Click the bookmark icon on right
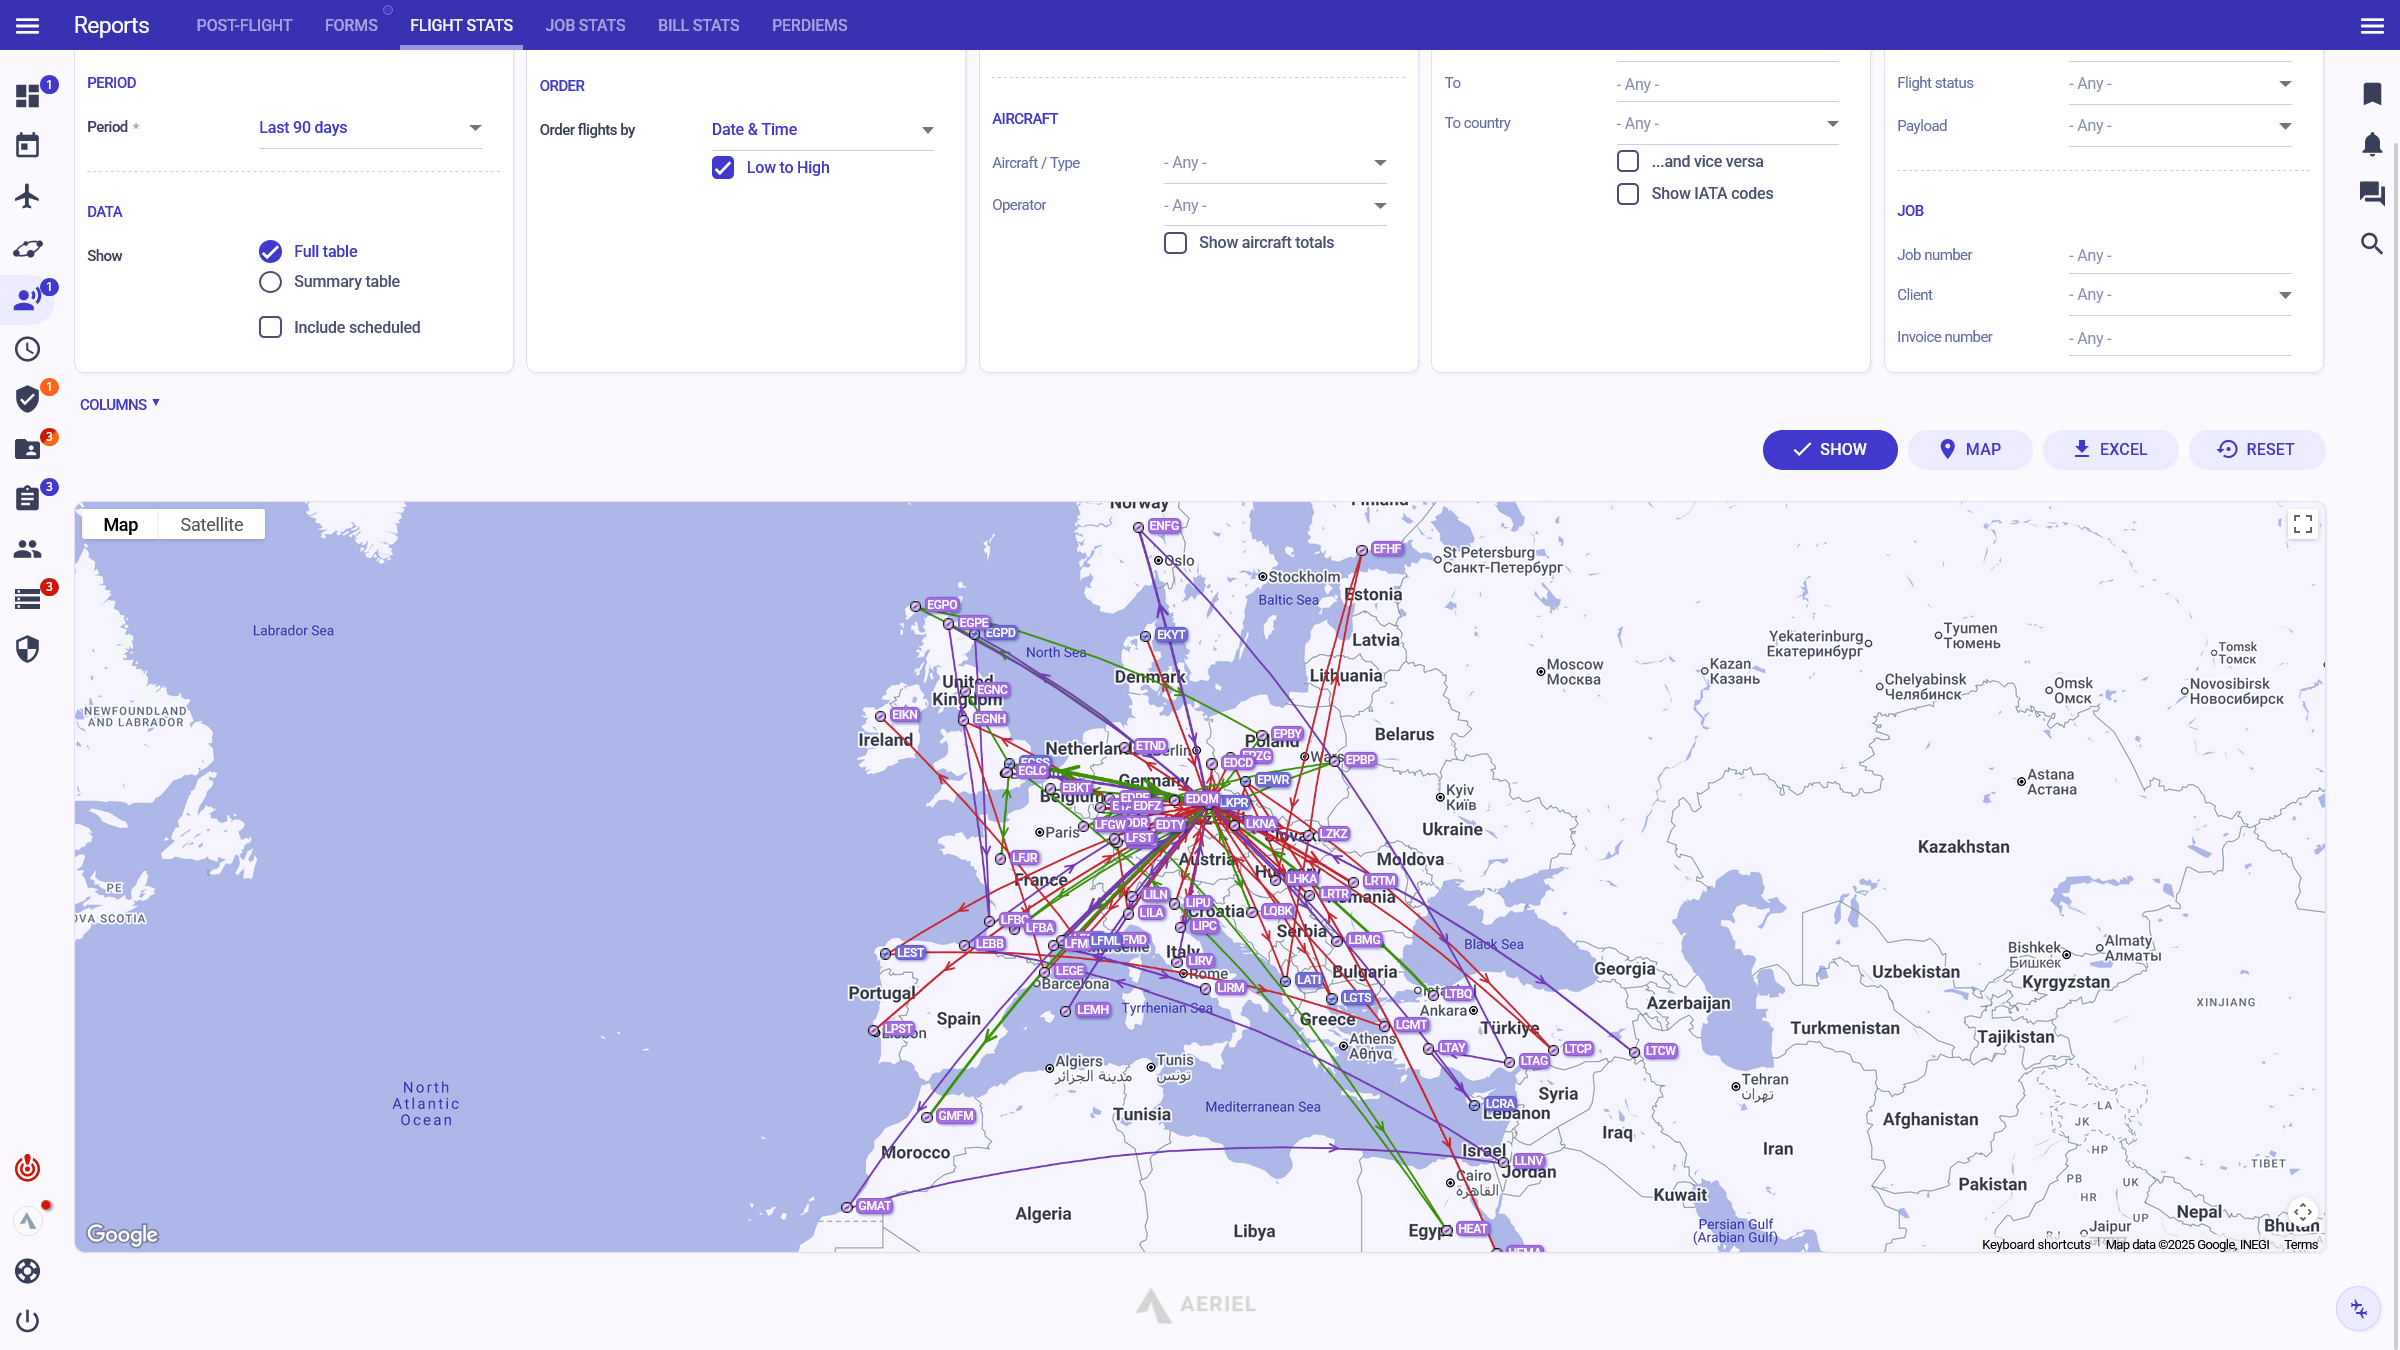2400x1350 pixels. [2372, 94]
